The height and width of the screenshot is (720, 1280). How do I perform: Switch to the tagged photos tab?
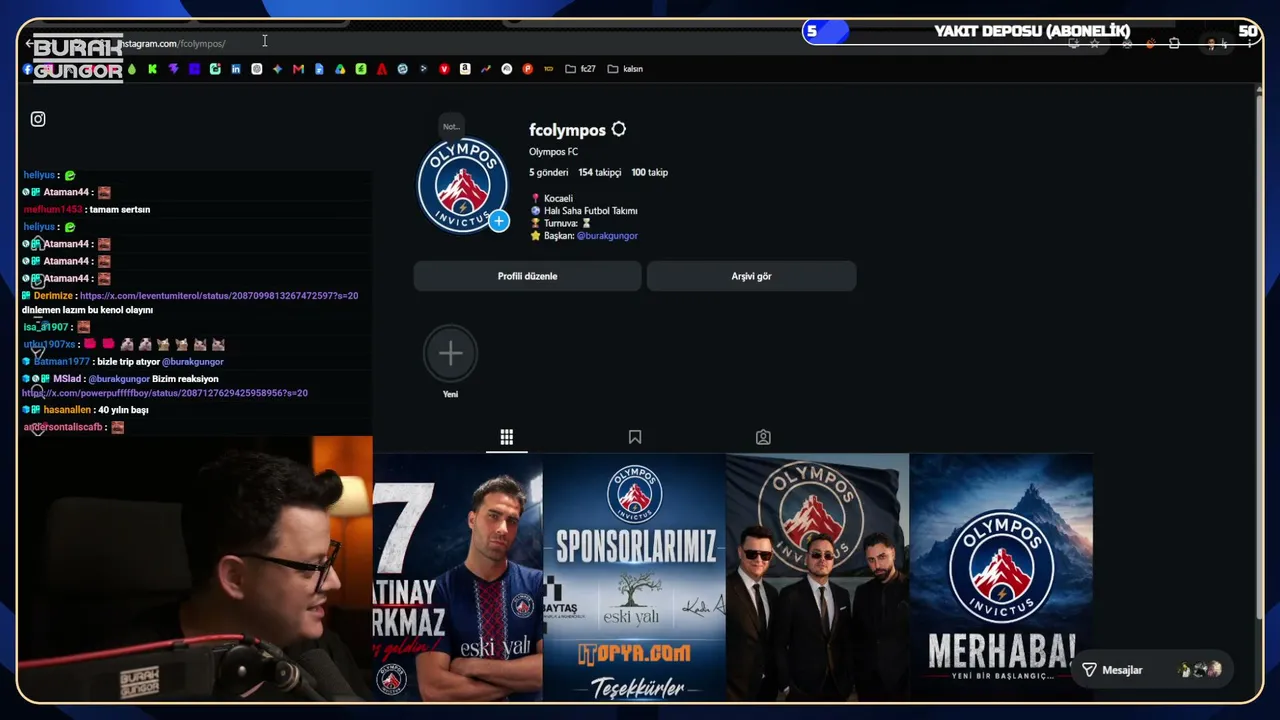pyautogui.click(x=763, y=437)
